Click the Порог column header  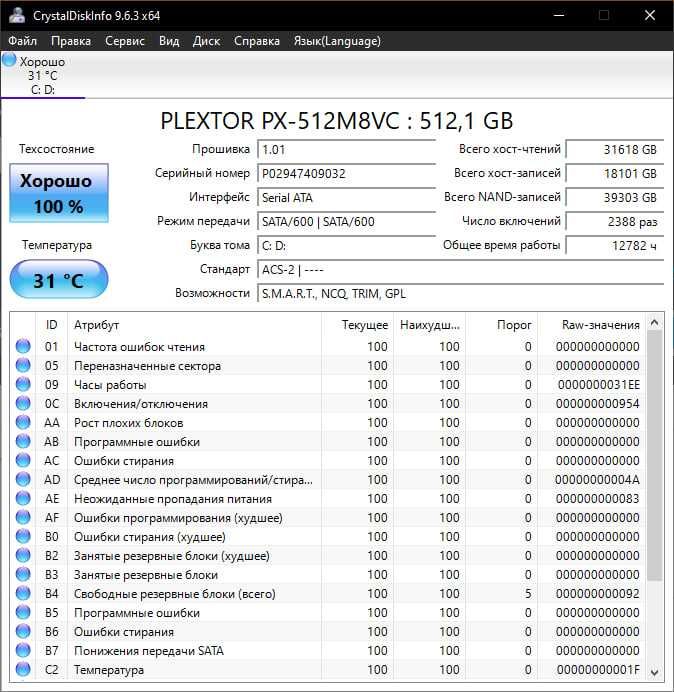[501, 325]
